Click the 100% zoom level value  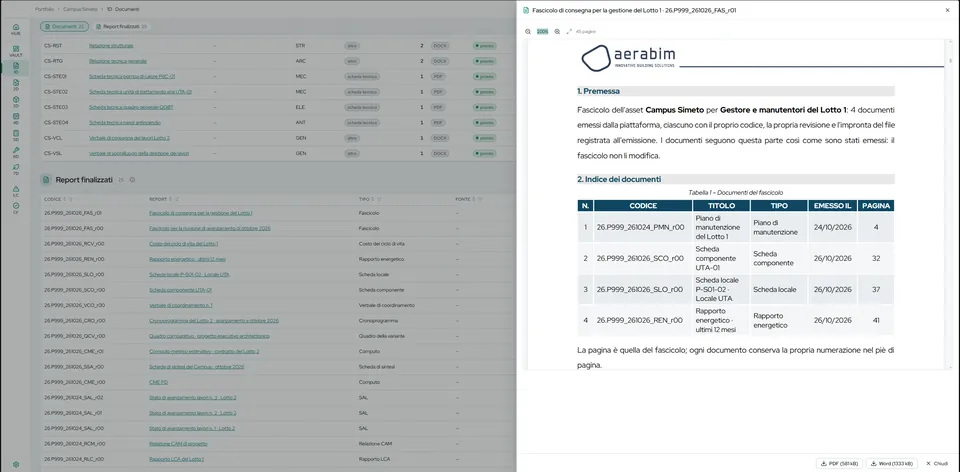click(542, 31)
